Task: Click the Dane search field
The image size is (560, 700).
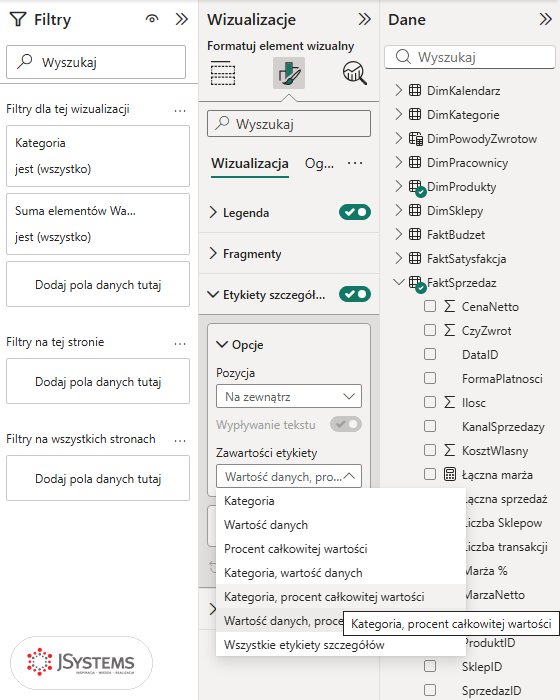Action: click(x=470, y=57)
